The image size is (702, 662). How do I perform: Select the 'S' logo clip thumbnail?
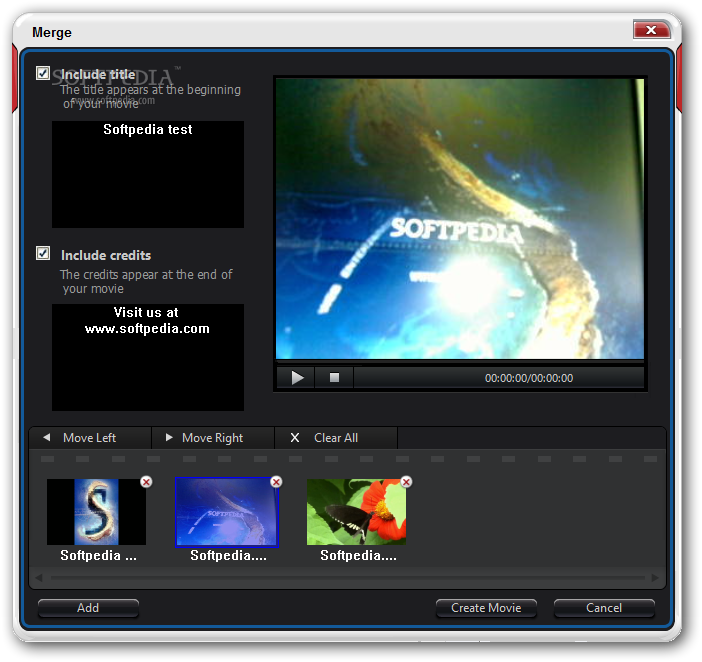click(x=96, y=512)
